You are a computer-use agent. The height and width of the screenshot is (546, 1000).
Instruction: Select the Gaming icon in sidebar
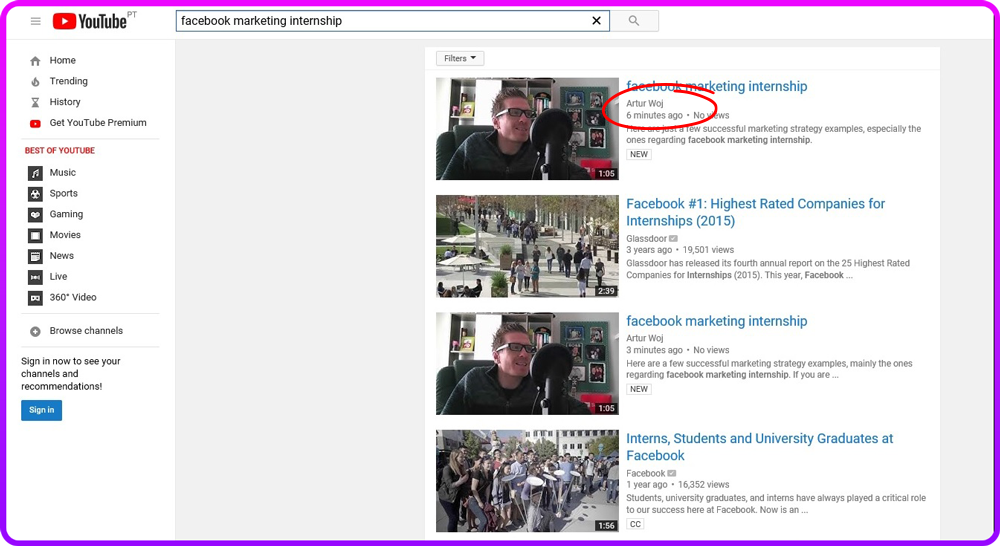[36, 215]
